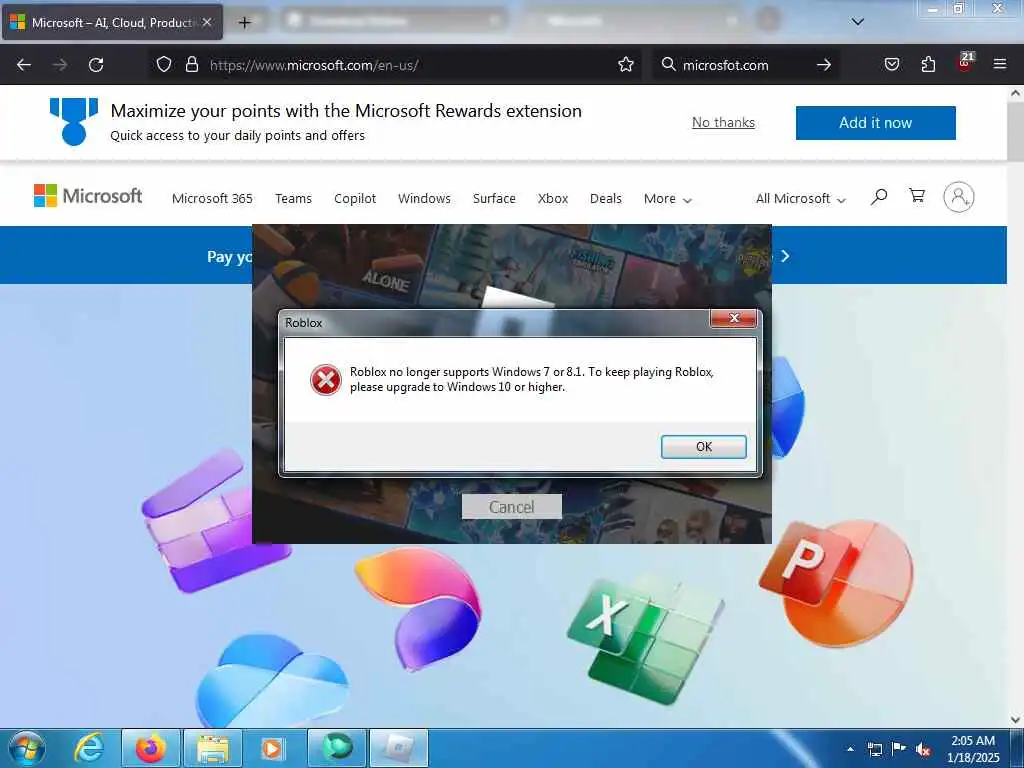Click the search go arrow next to microsfot.com

click(x=824, y=65)
